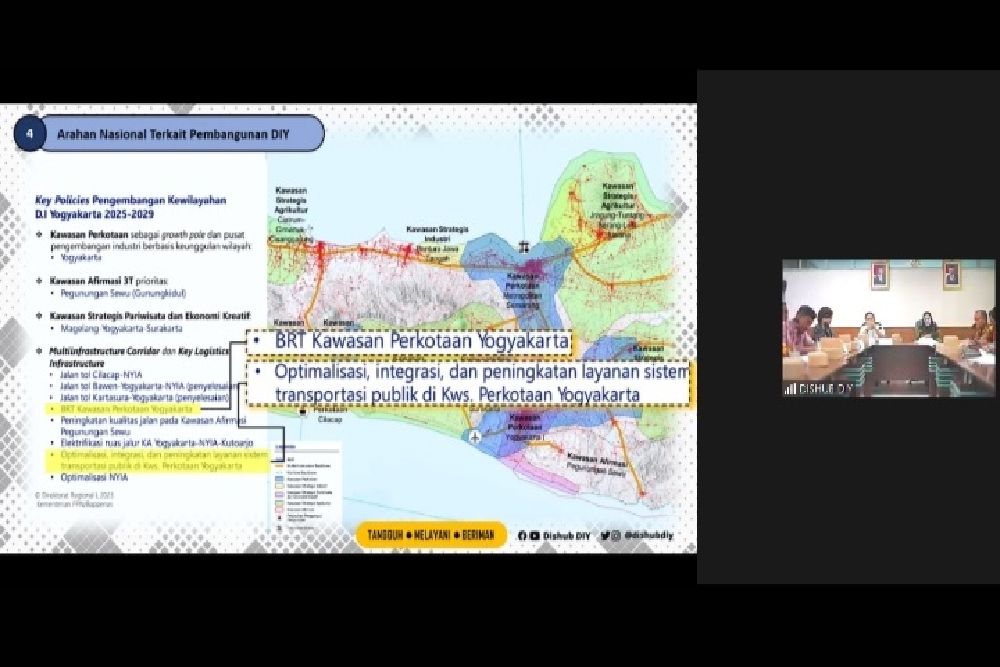Click the Twitter bird icon in footer
Screen dimensions: 1000x667
click(605, 536)
